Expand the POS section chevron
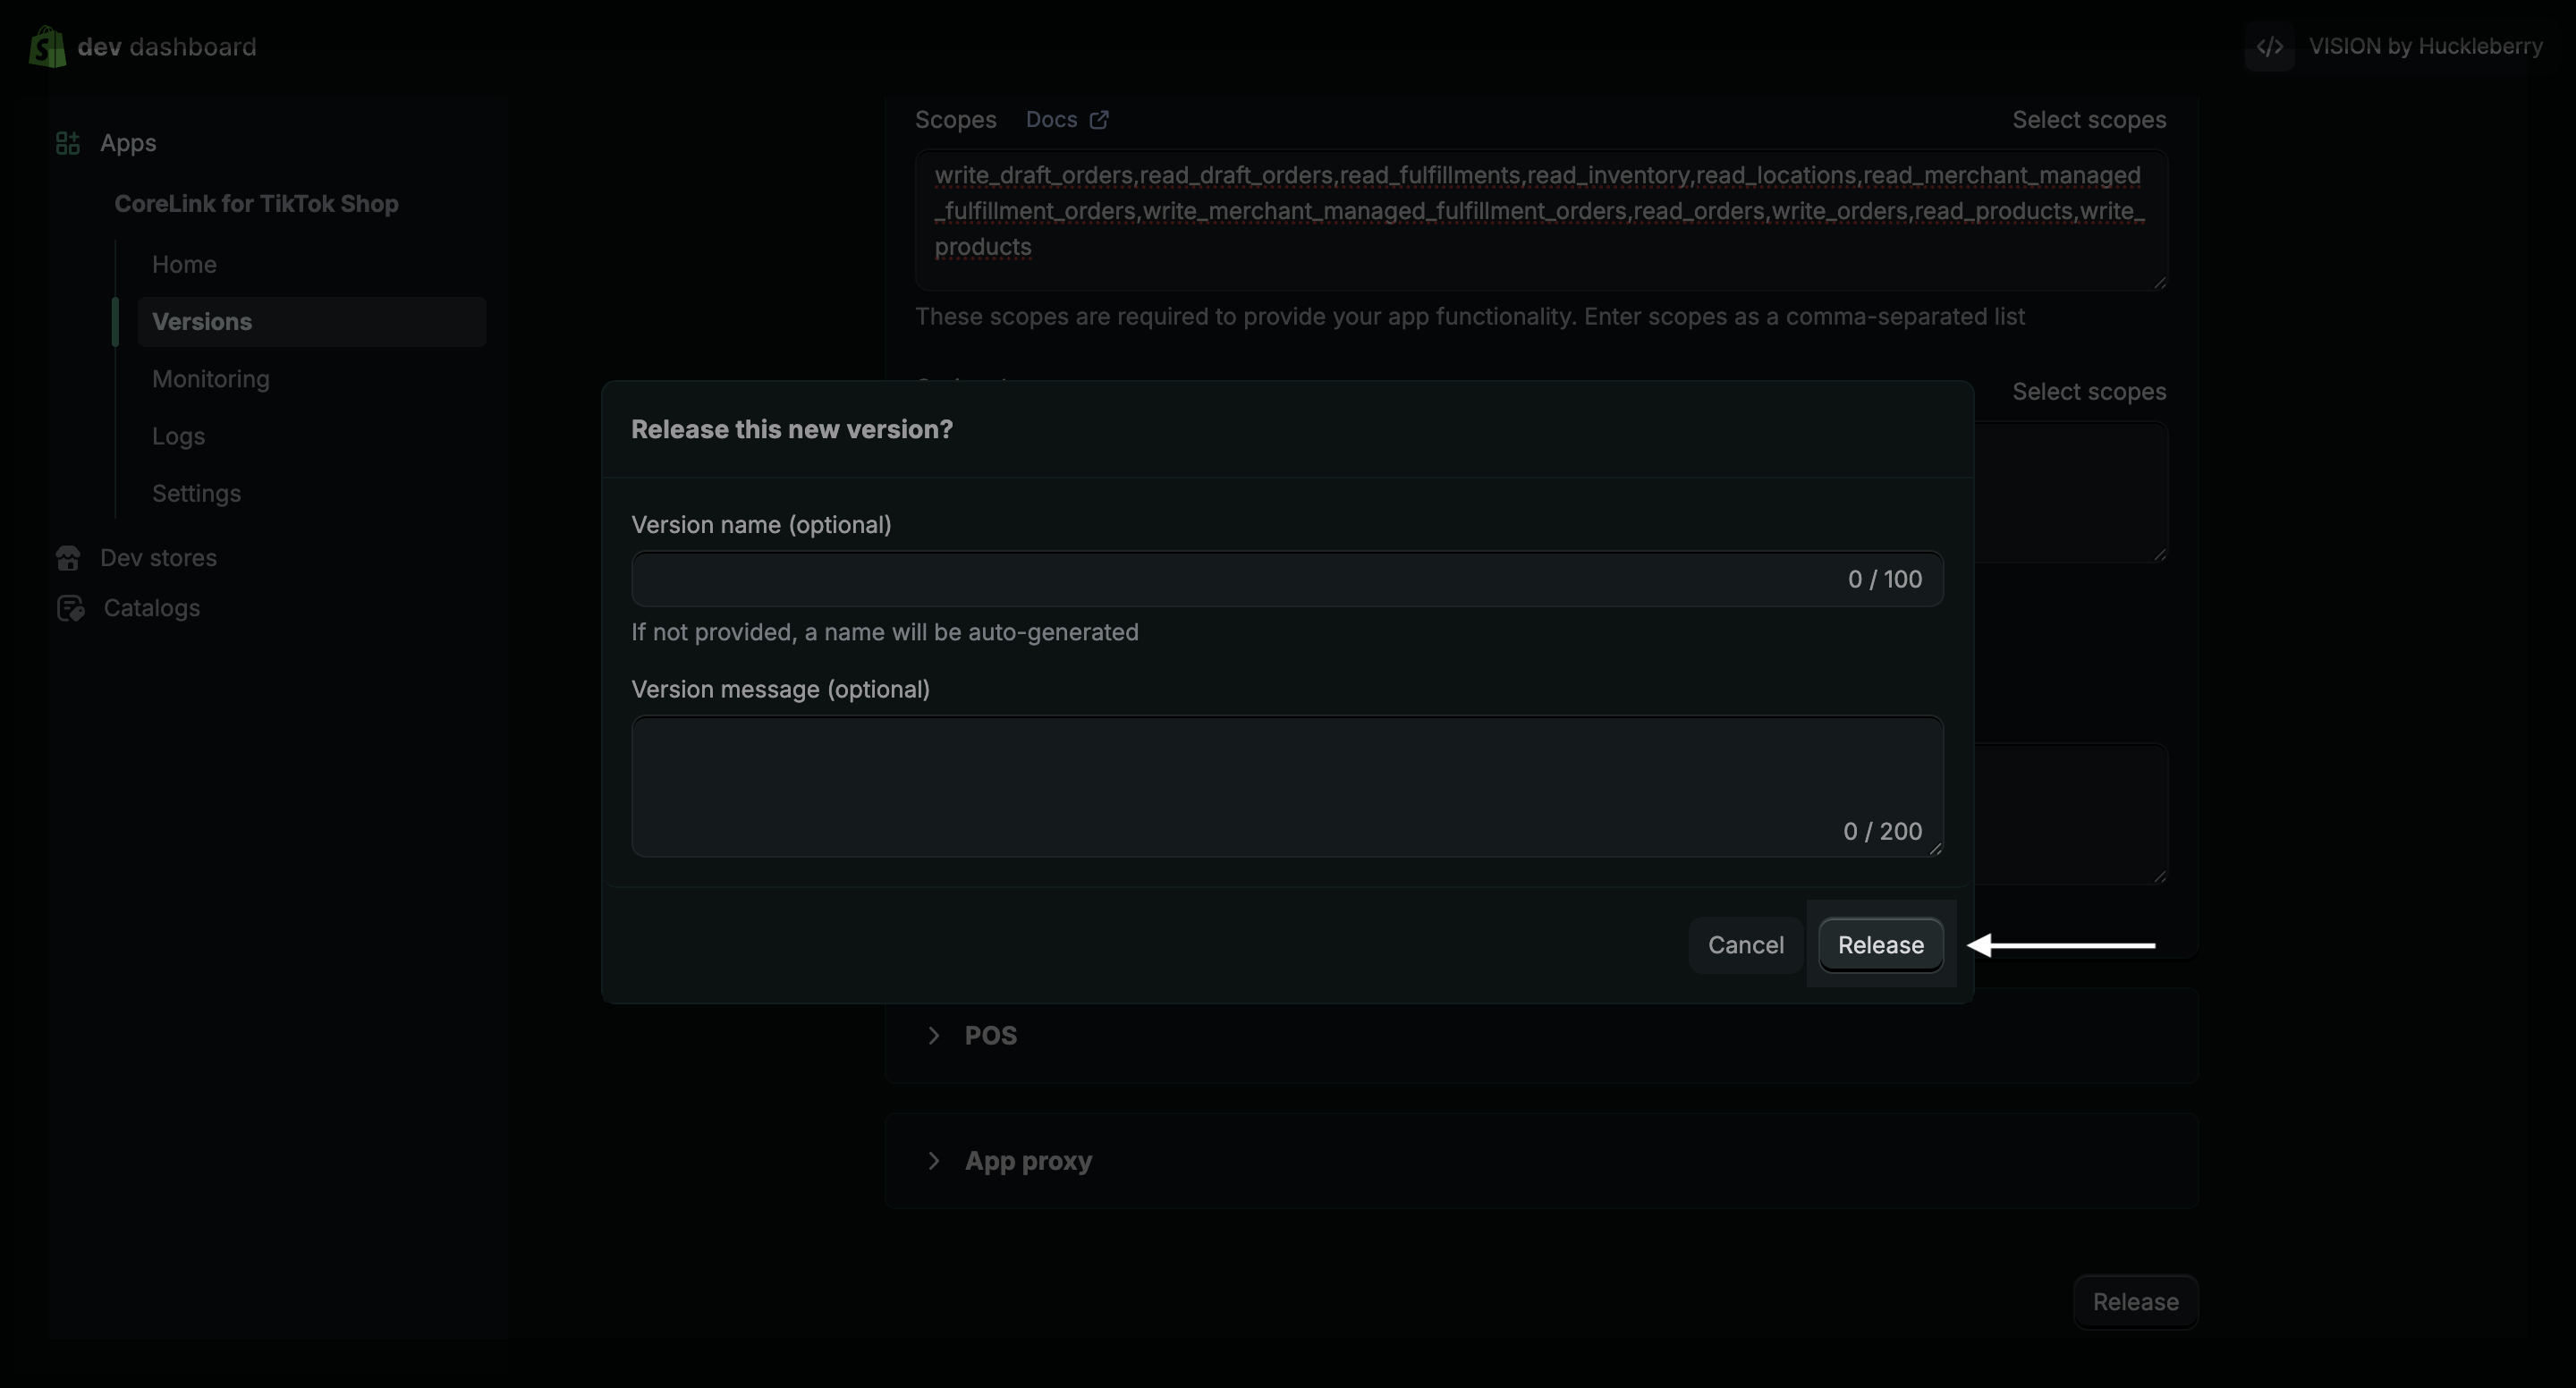Screen dimensions: 2576x1388 coord(933,1035)
